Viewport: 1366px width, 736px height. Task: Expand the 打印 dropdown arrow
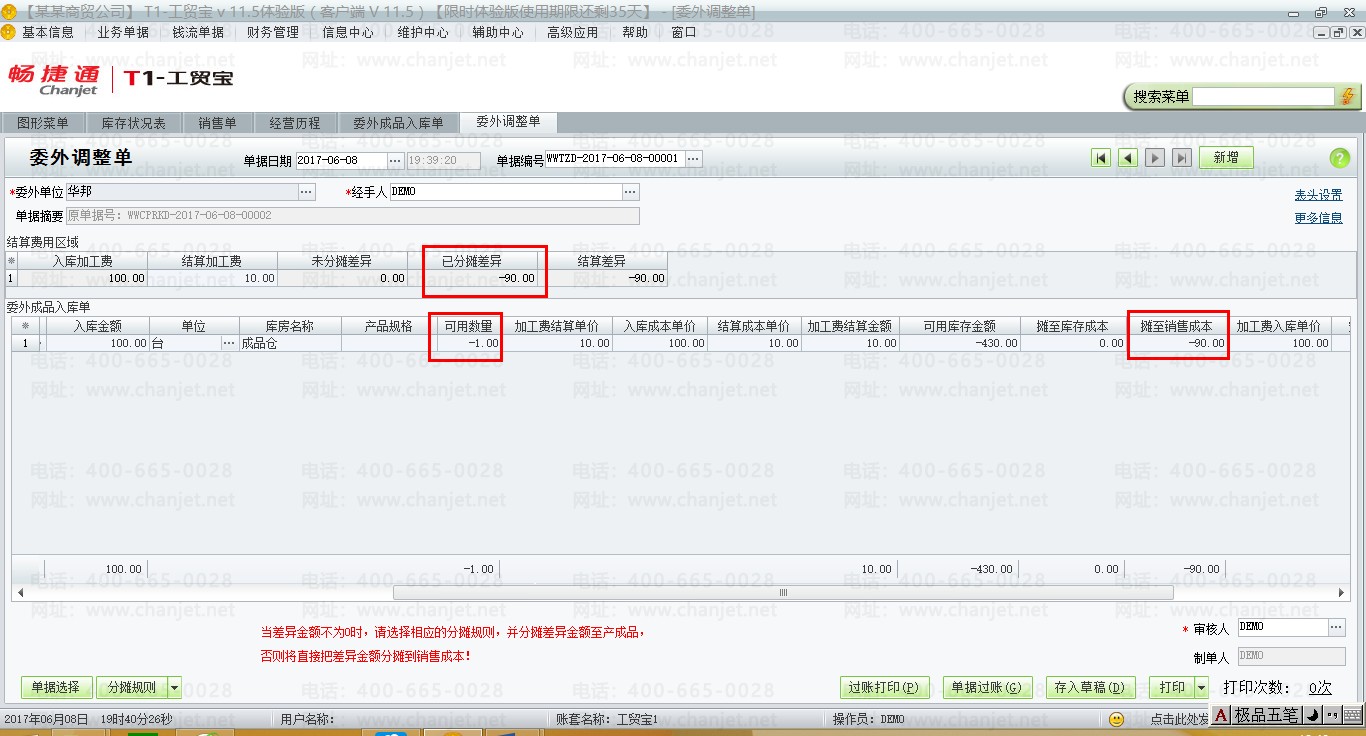point(1201,688)
